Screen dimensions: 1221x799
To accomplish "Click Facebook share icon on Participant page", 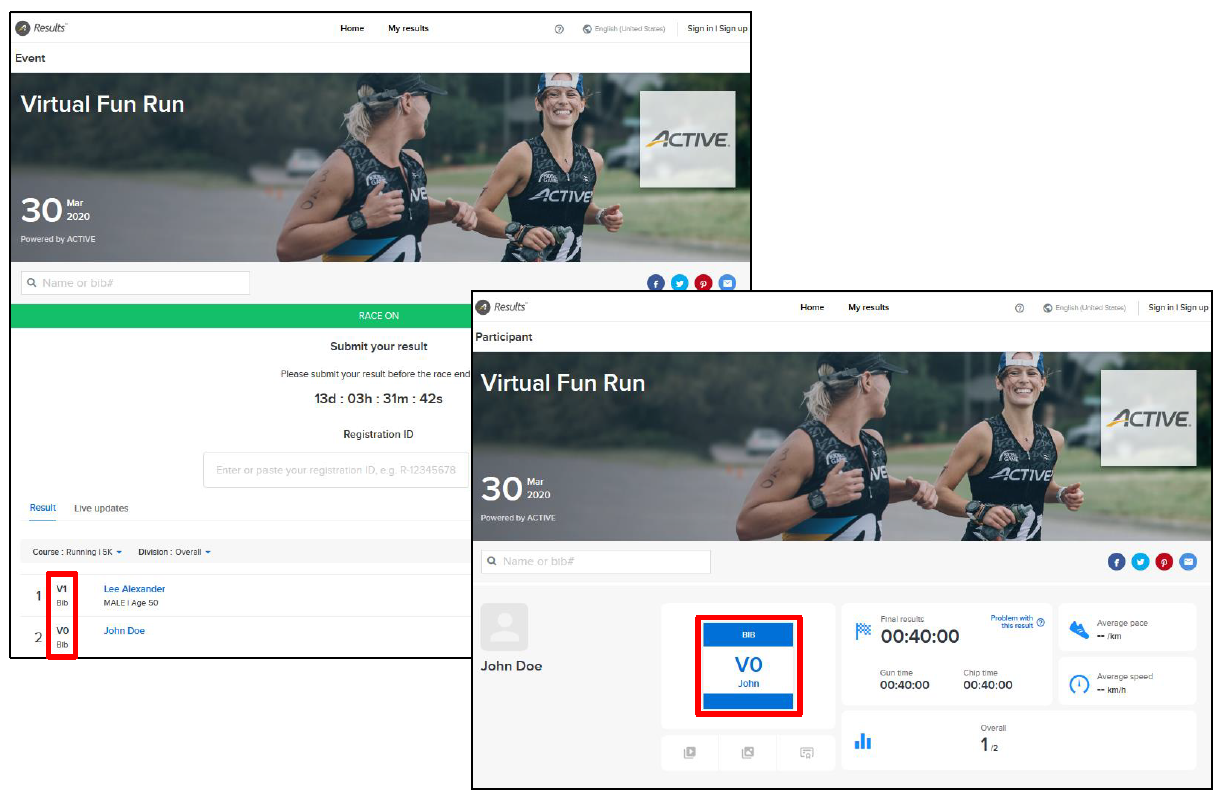I will pos(1116,562).
